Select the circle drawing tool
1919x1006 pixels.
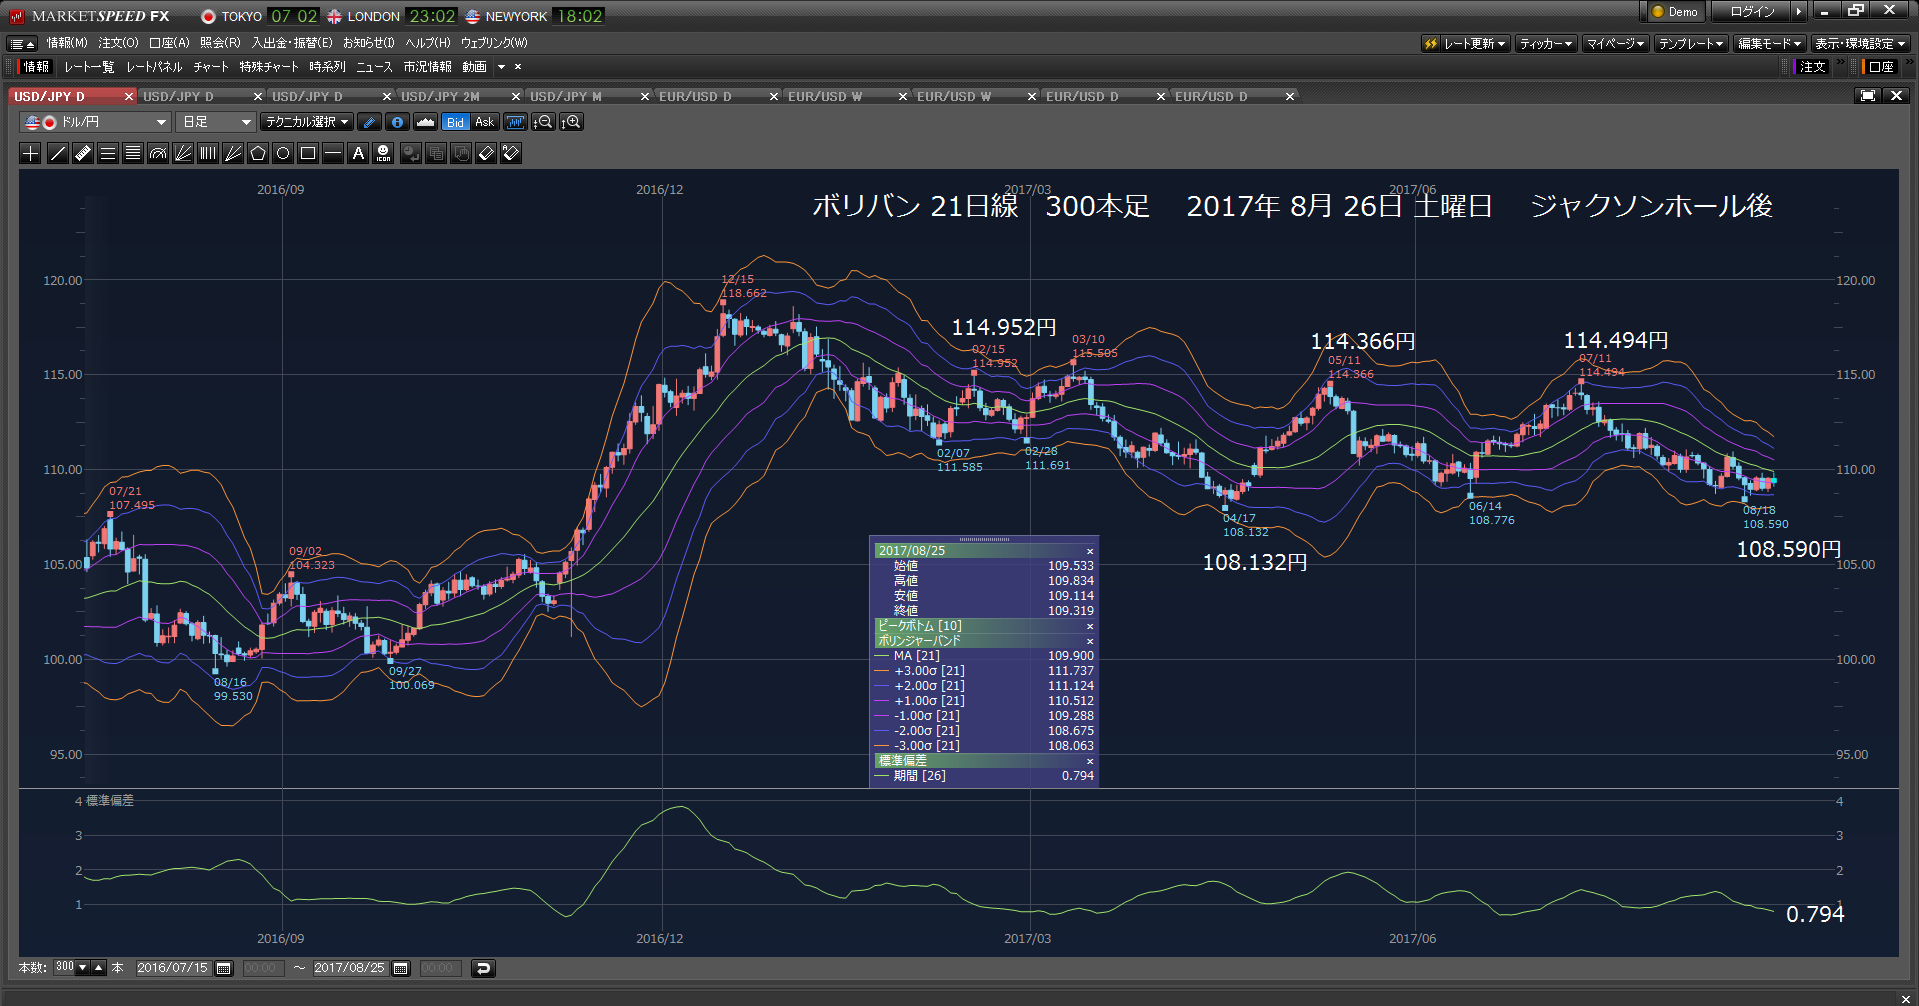[283, 153]
